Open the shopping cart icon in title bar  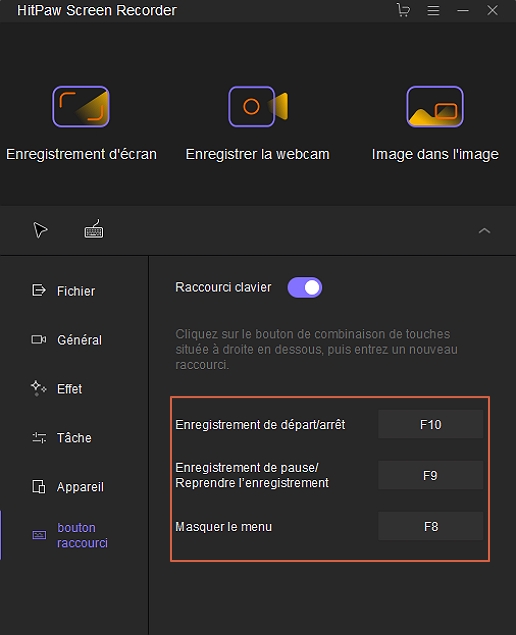403,10
